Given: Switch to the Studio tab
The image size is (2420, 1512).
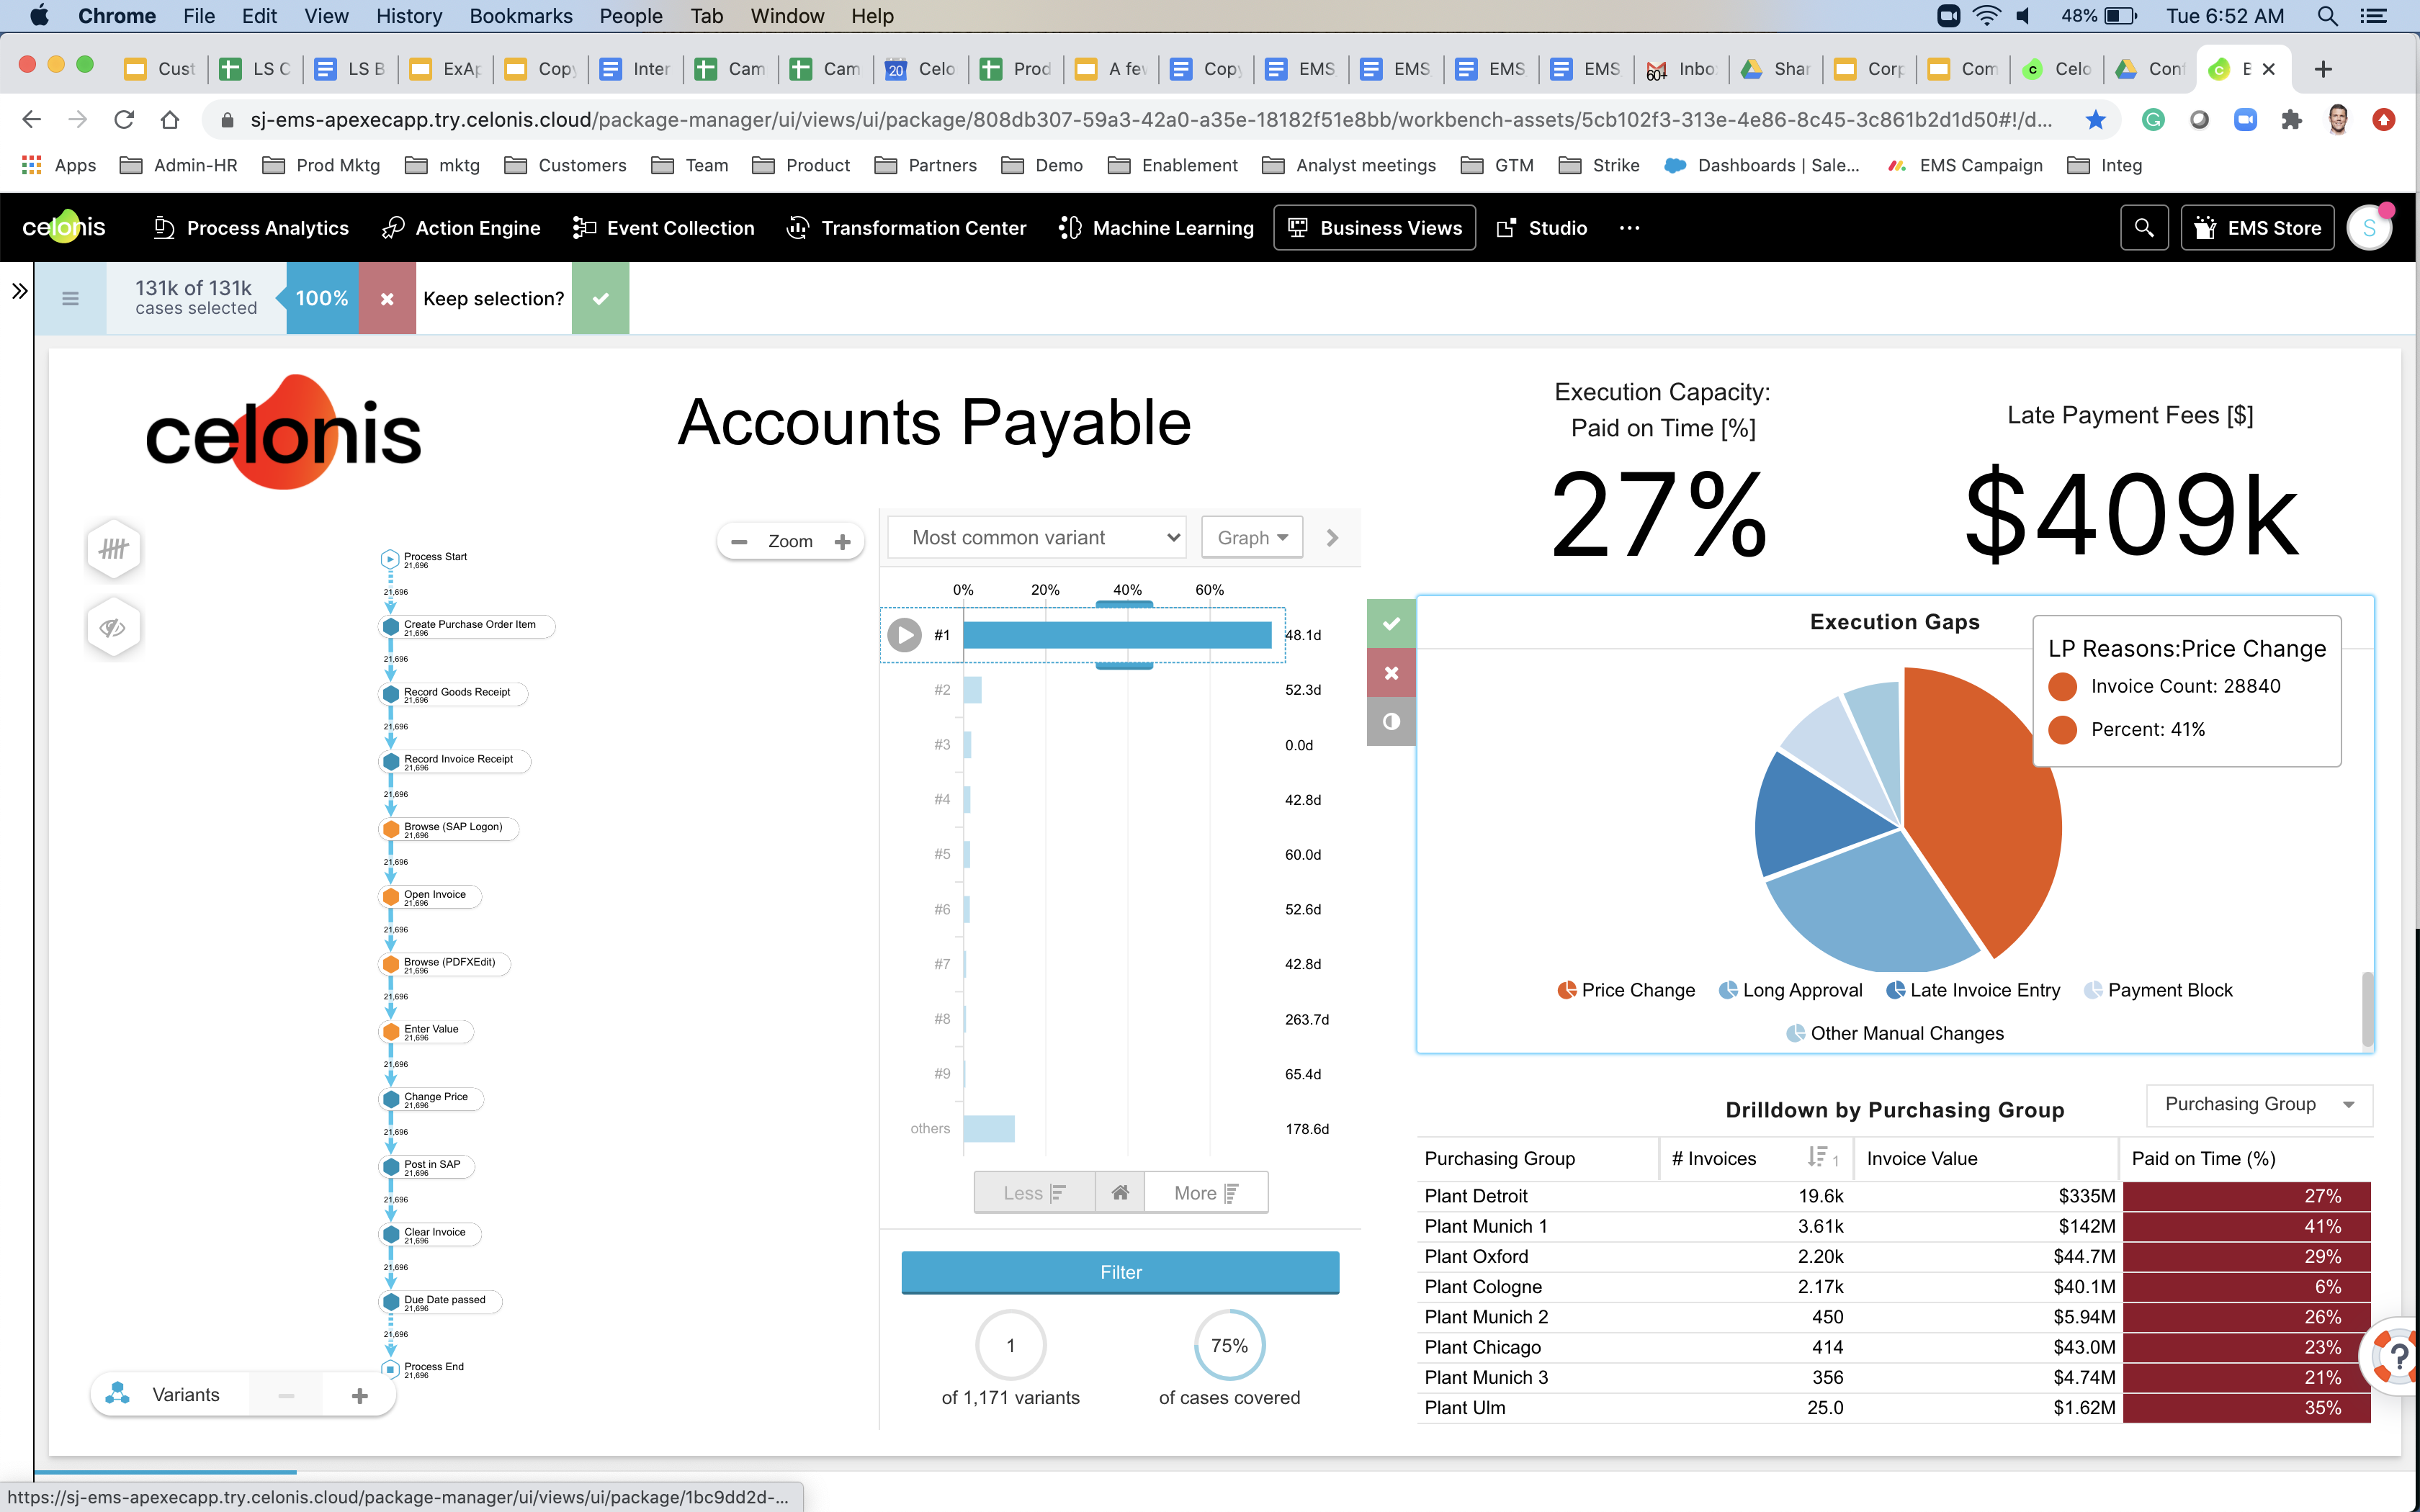Looking at the screenshot, I should [x=1542, y=228].
